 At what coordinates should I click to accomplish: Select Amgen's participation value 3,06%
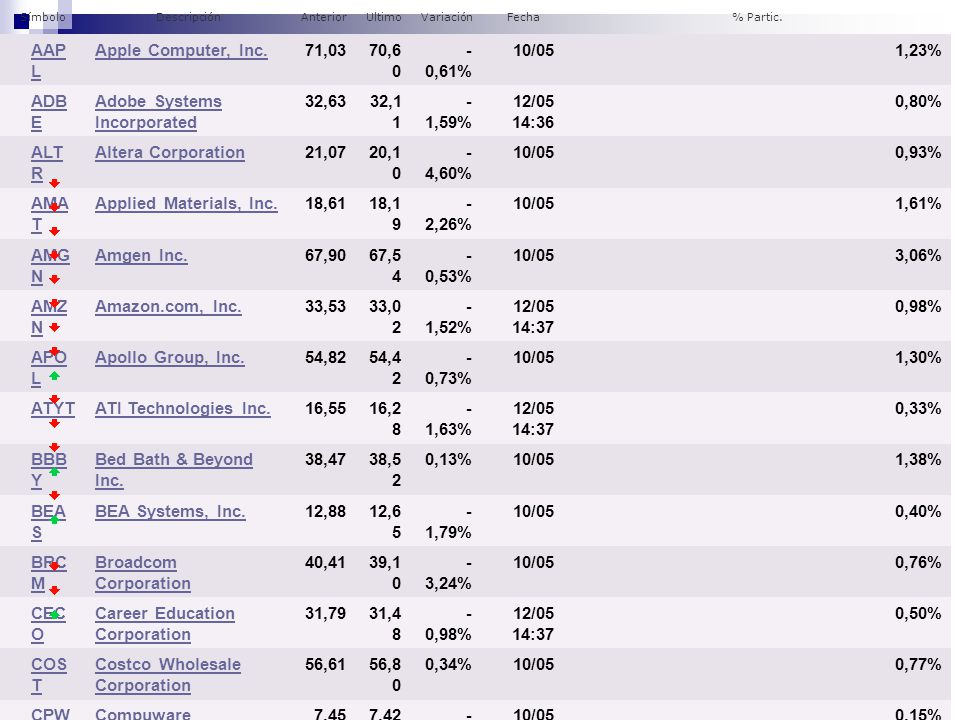point(918,255)
